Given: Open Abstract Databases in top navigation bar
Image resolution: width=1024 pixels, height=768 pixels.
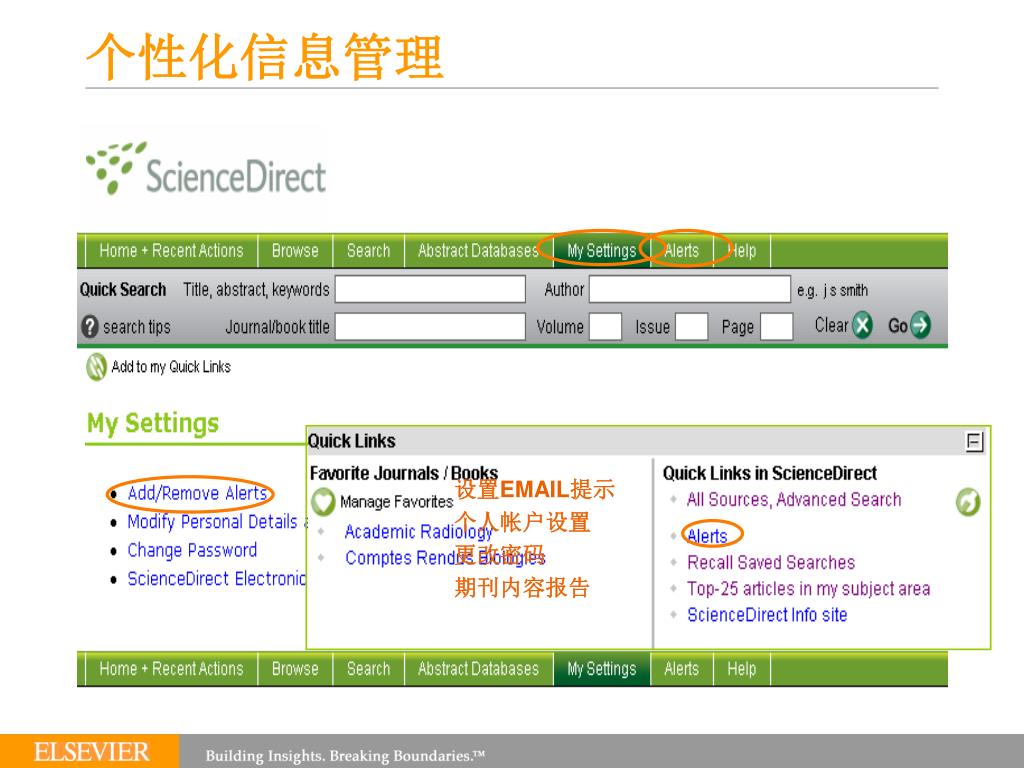Looking at the screenshot, I should coord(478,251).
